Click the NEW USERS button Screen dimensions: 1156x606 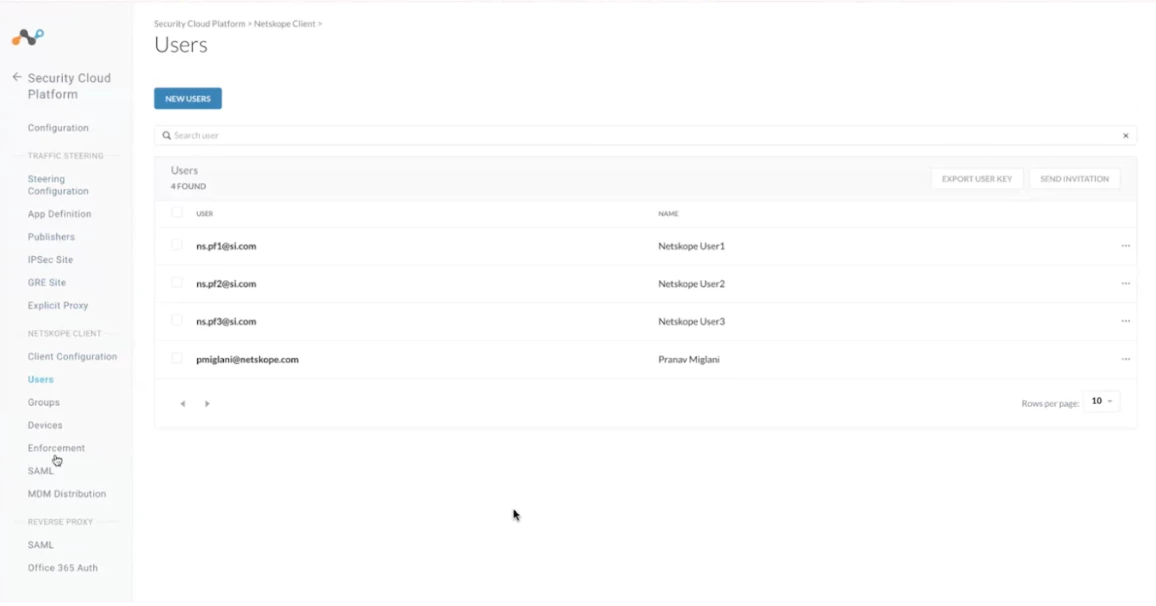click(188, 99)
